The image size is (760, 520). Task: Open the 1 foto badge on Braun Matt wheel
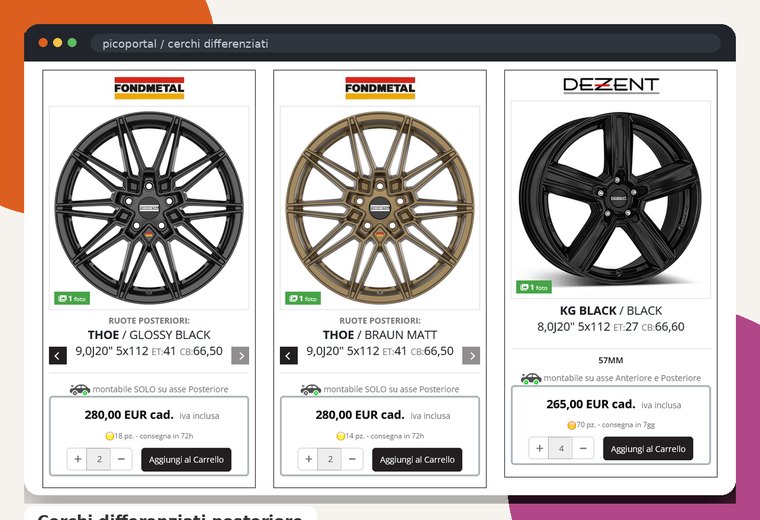(x=303, y=299)
